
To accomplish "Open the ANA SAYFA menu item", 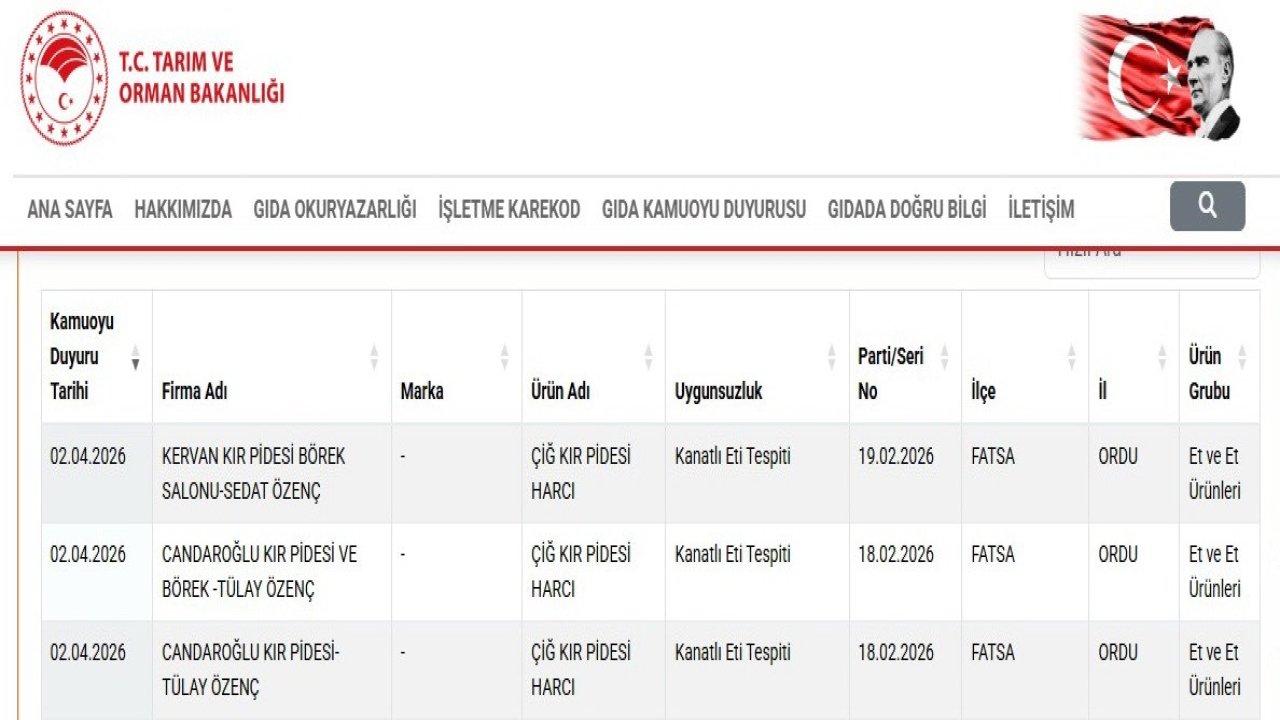I will pos(70,209).
